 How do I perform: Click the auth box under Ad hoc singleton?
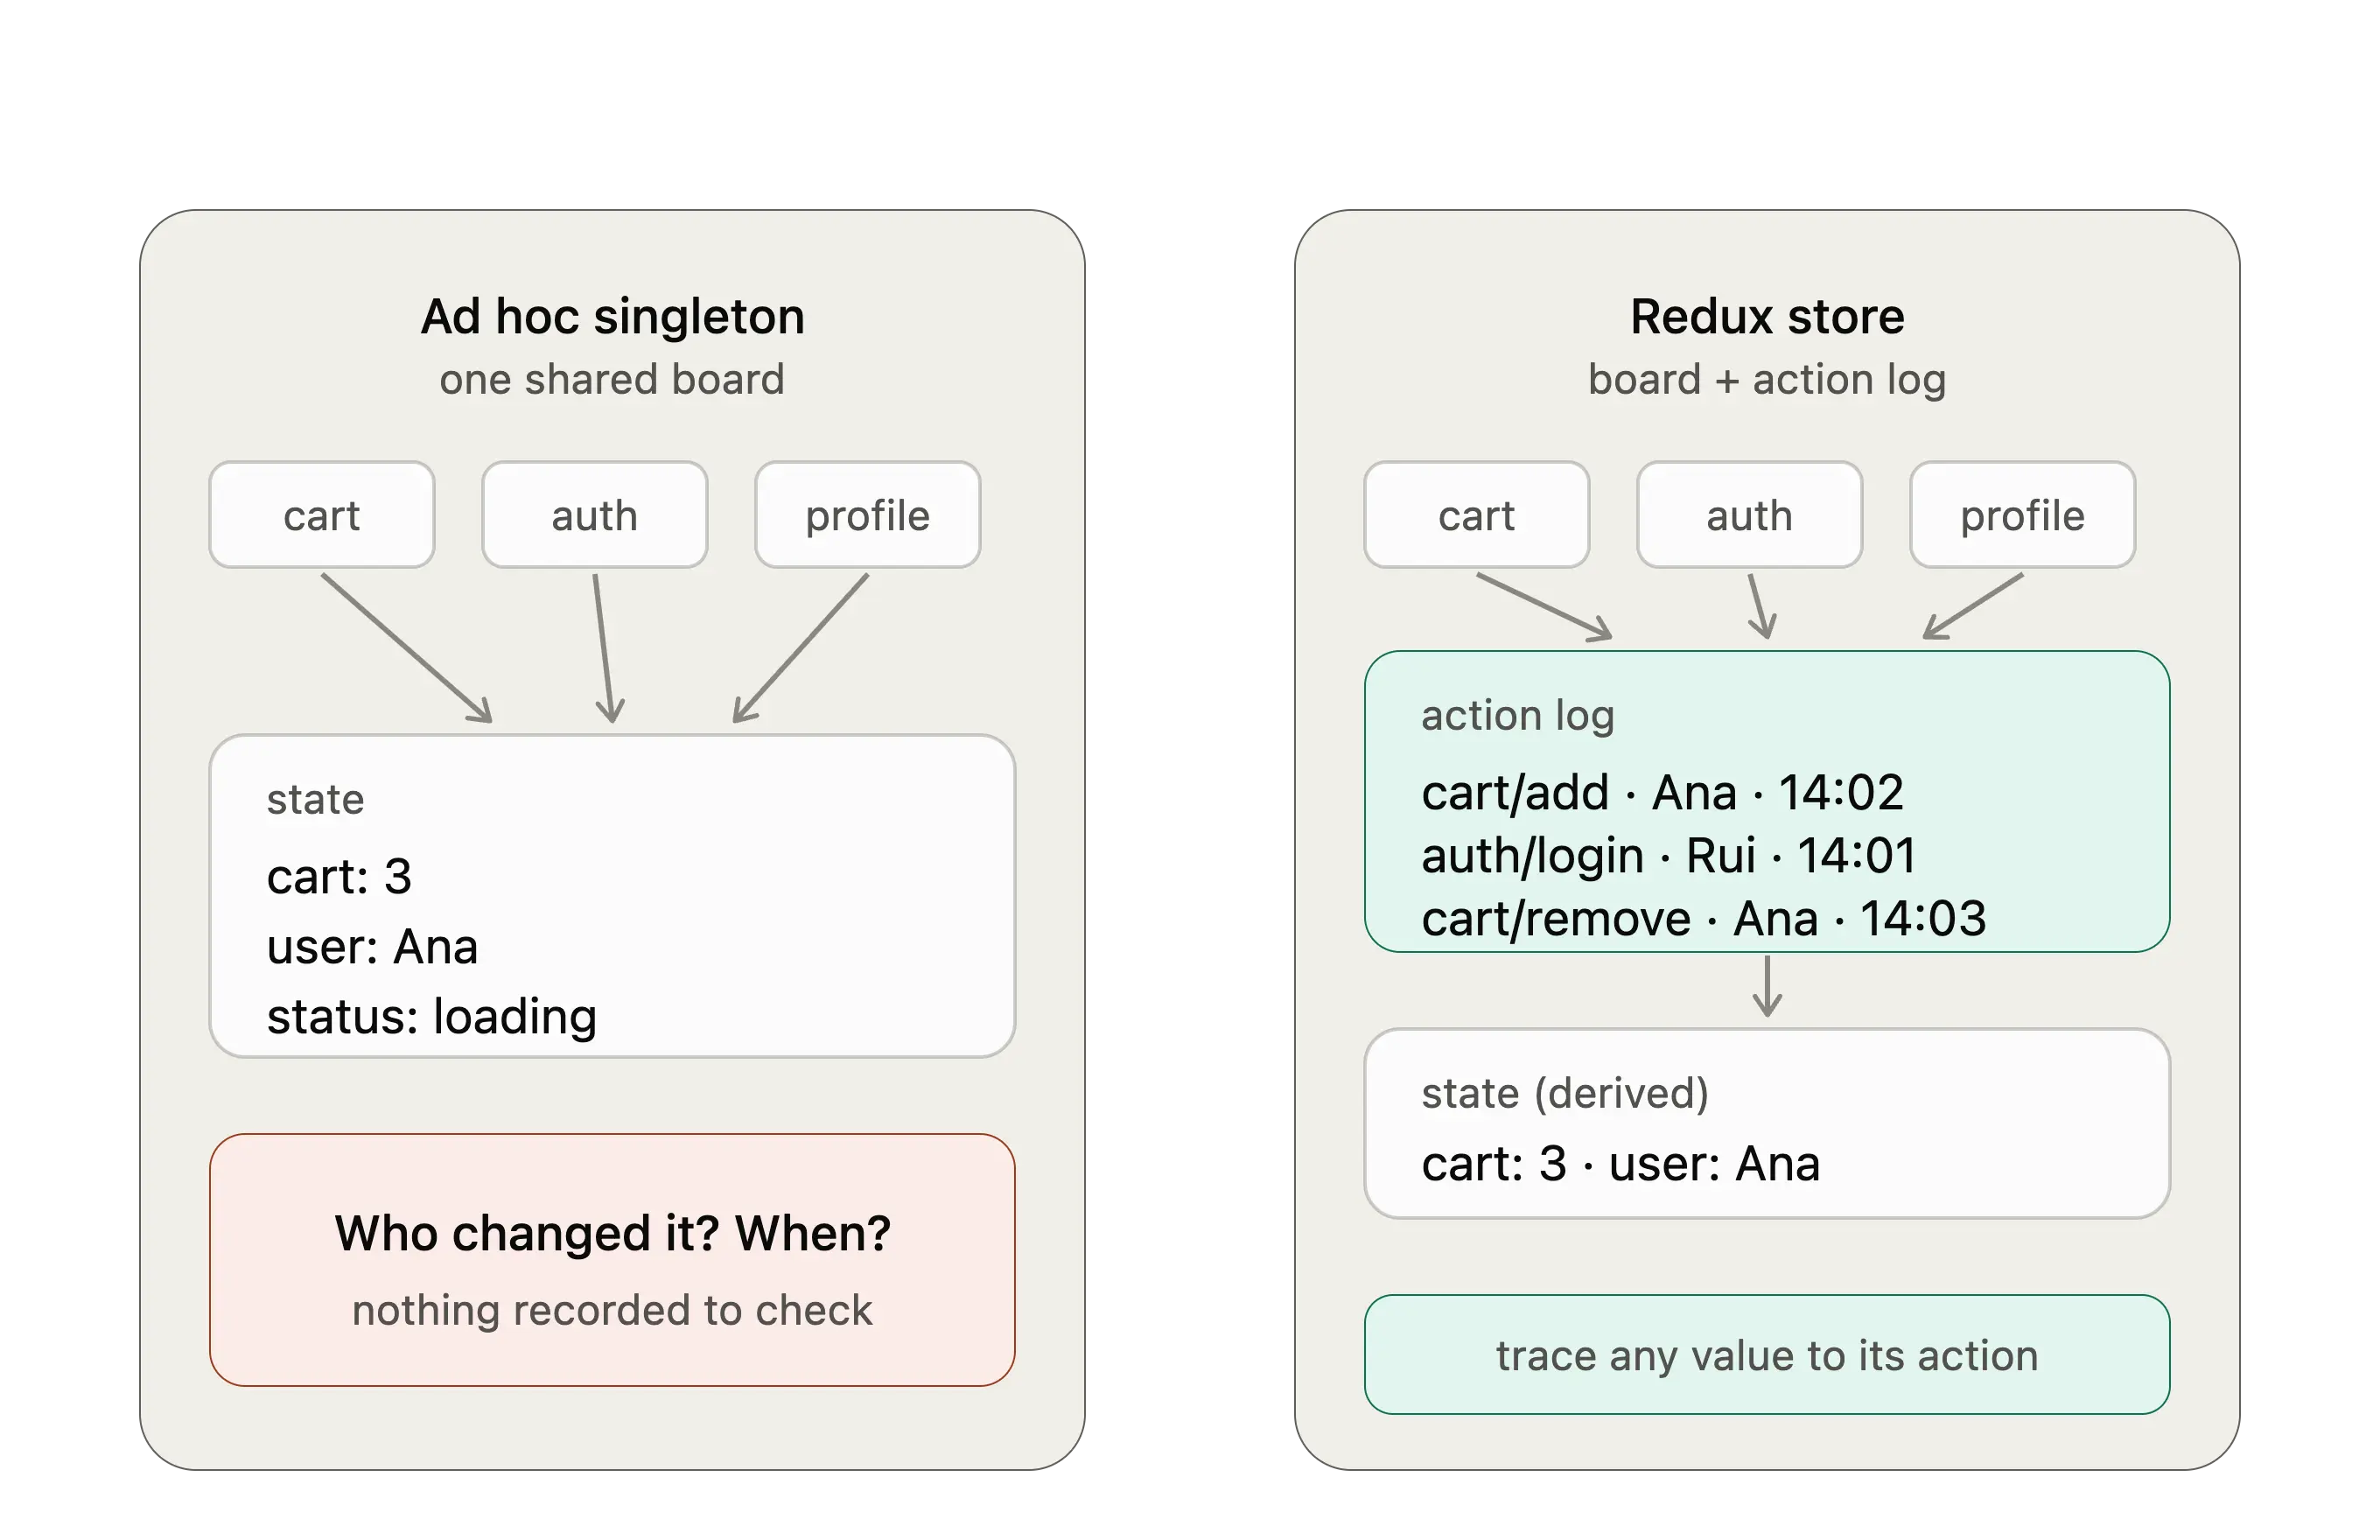click(595, 515)
